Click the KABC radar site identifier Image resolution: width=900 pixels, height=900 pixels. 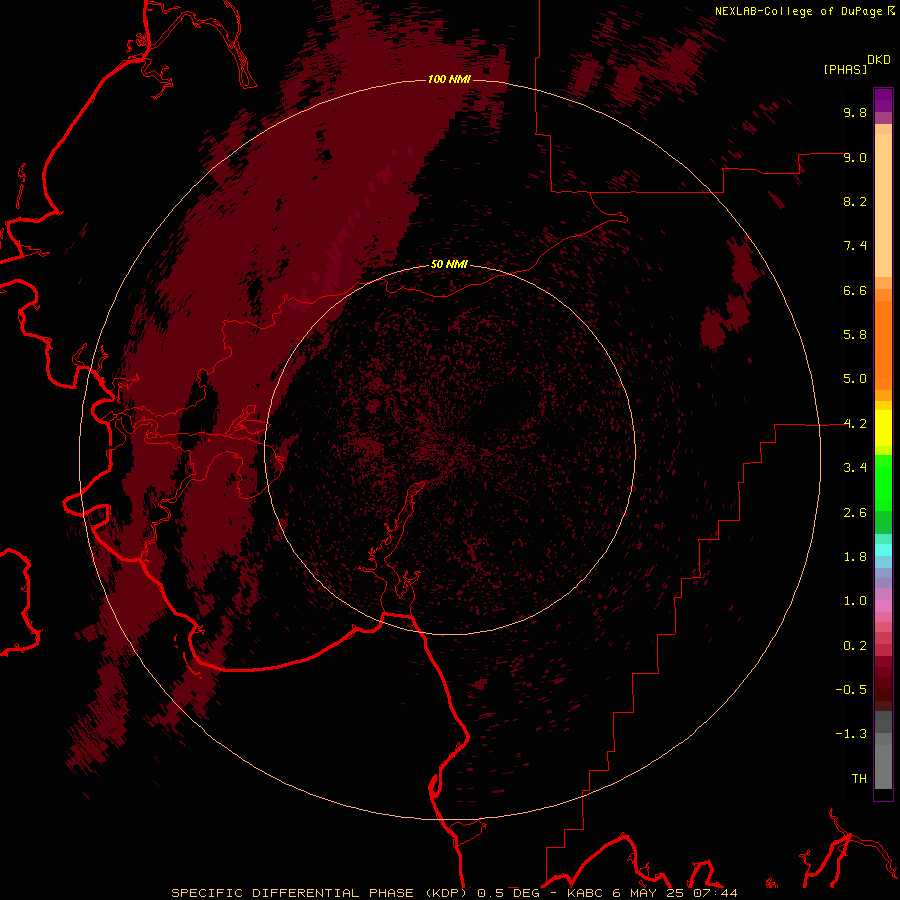[585, 893]
